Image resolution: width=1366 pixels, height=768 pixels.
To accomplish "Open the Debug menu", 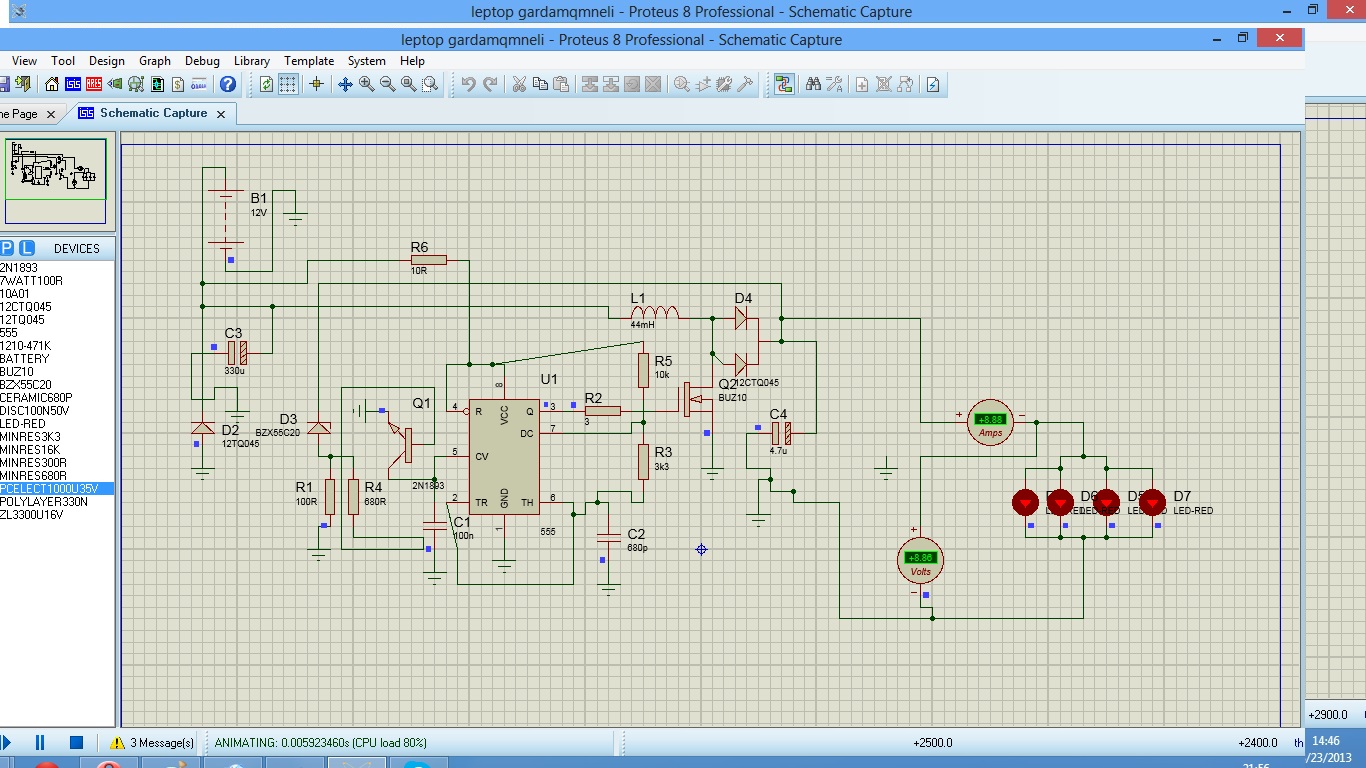I will click(202, 61).
